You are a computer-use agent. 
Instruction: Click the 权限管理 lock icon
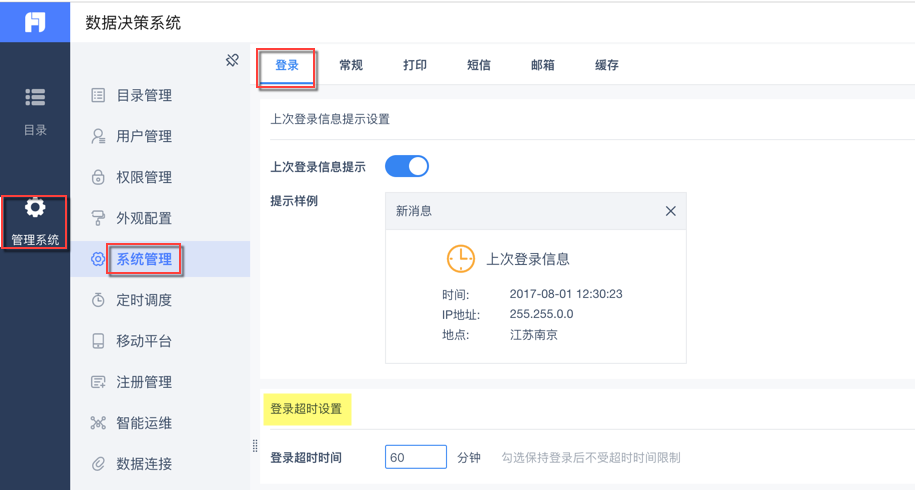tap(98, 177)
